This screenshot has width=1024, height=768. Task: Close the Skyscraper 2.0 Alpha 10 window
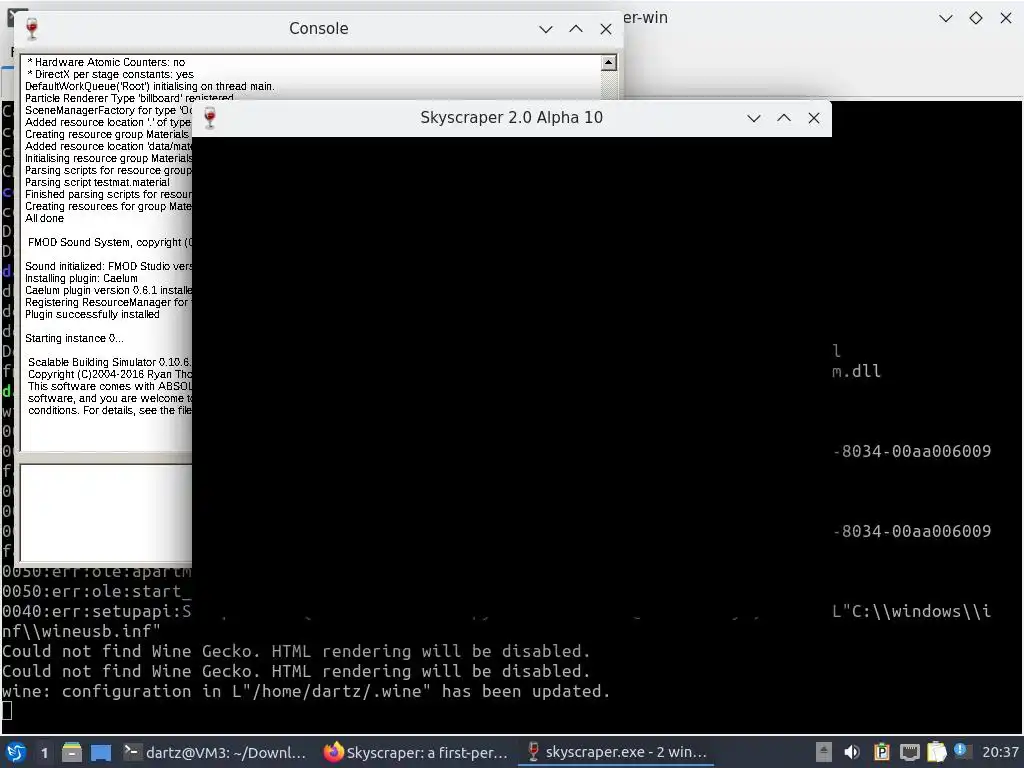pyautogui.click(x=814, y=118)
